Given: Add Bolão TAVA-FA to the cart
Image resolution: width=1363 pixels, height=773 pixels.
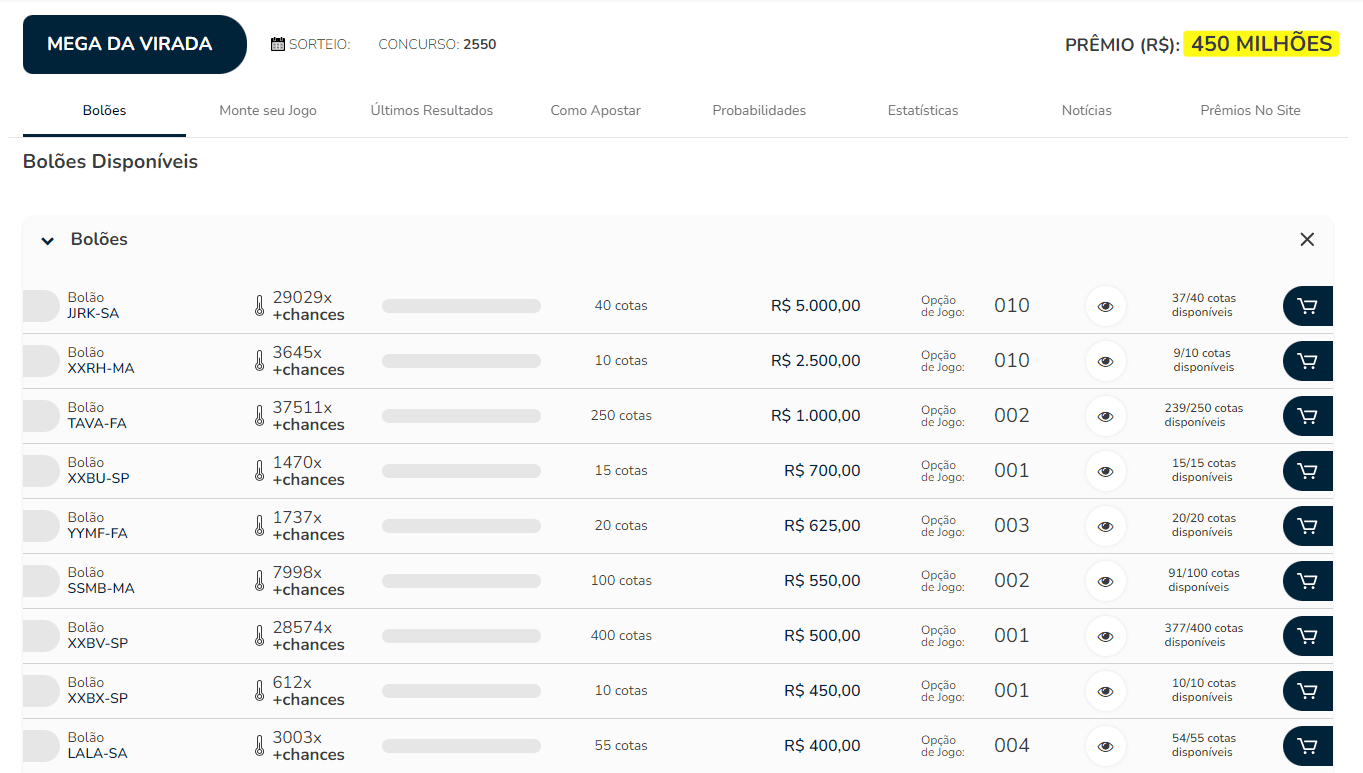Looking at the screenshot, I should pos(1308,416).
